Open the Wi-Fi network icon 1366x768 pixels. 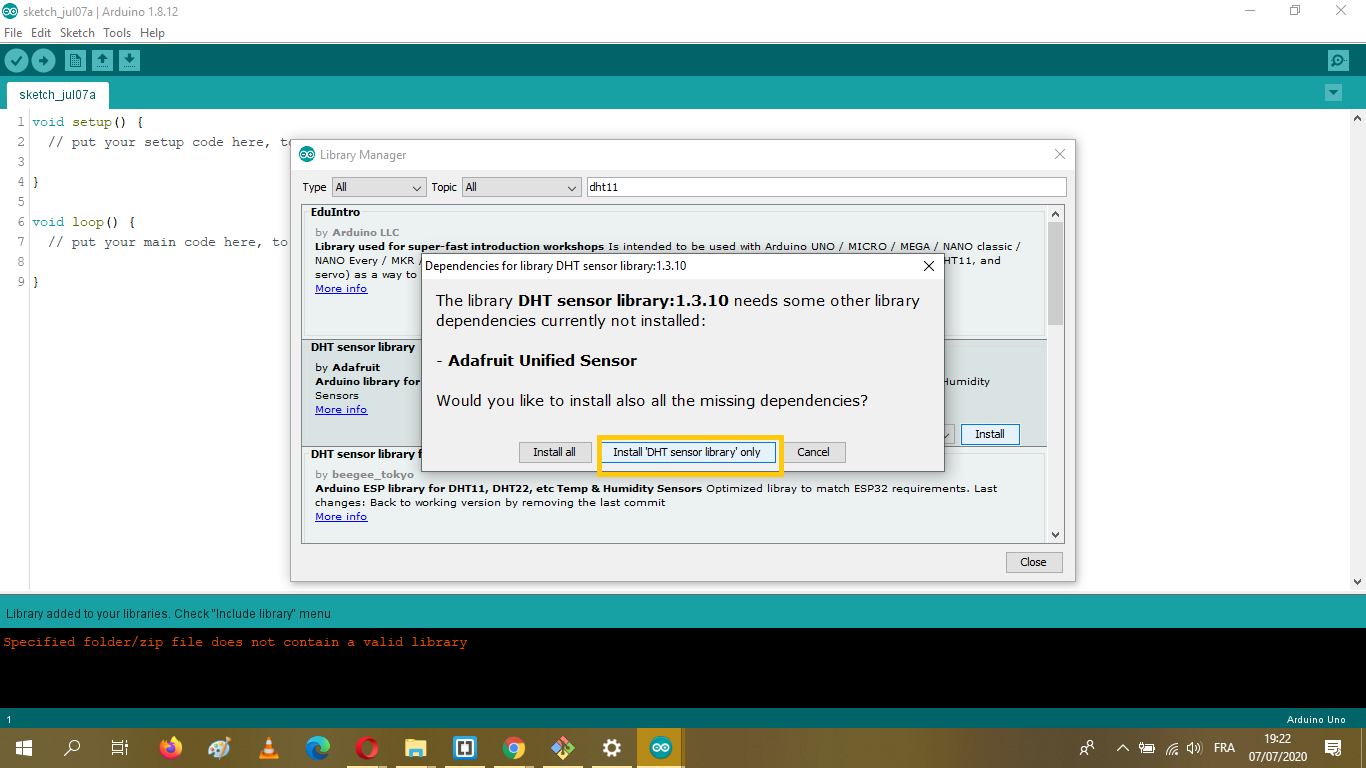click(x=1171, y=748)
